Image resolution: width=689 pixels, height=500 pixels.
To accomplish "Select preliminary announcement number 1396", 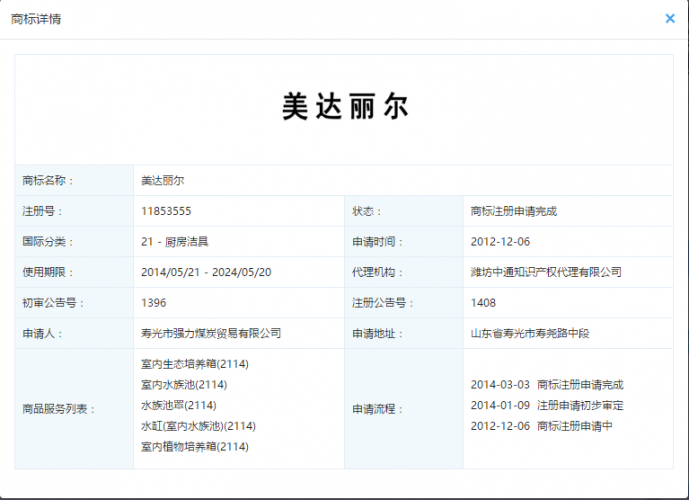I will coord(154,303).
